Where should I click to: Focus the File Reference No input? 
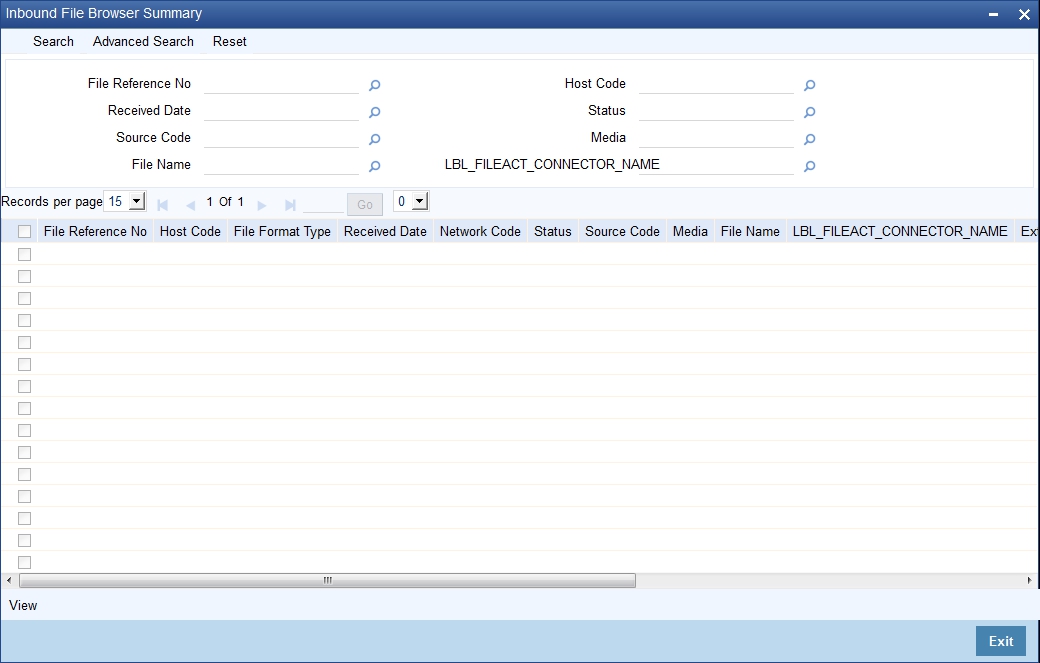(281, 84)
